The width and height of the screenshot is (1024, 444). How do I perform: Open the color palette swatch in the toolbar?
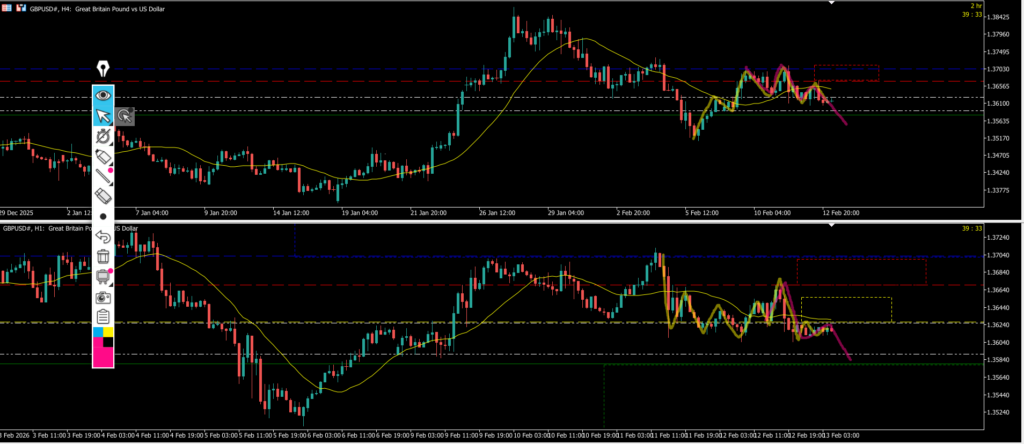click(x=103, y=346)
